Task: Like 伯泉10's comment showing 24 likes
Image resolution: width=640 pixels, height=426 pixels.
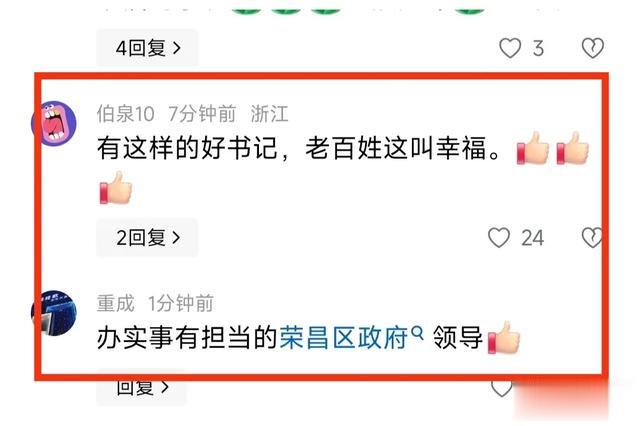Action: click(499, 237)
